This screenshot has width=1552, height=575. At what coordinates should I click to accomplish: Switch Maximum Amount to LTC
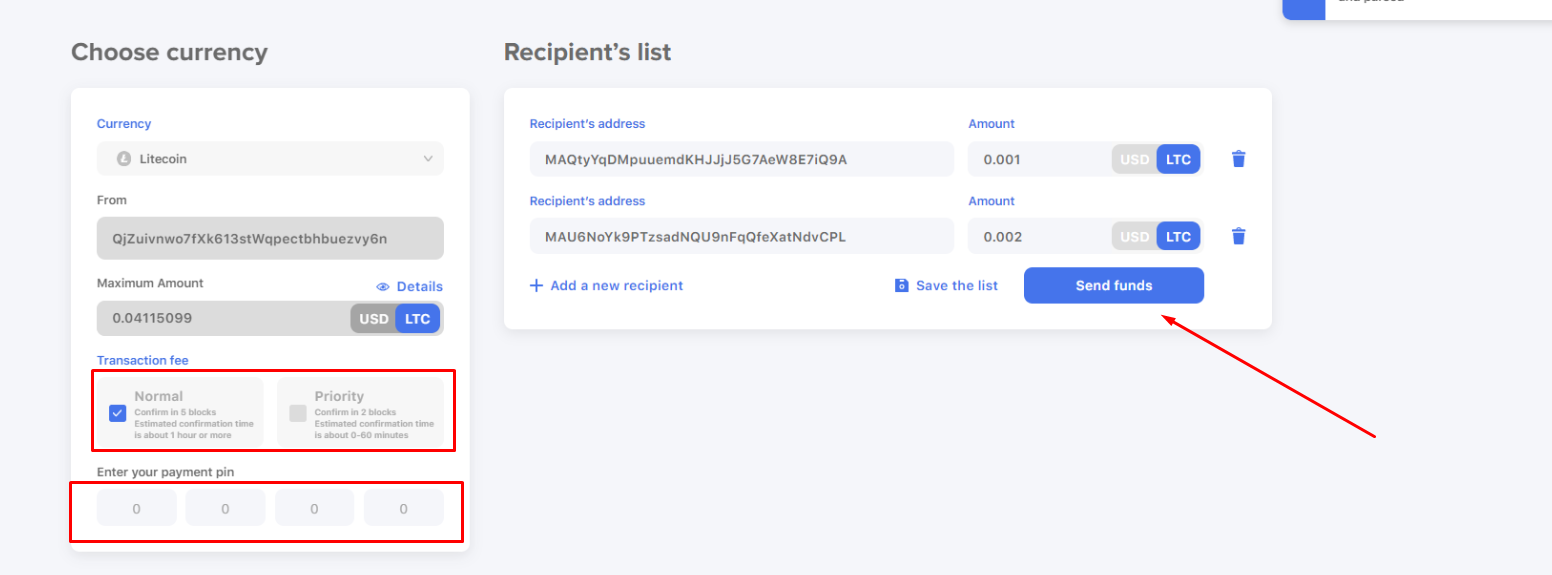click(x=418, y=319)
